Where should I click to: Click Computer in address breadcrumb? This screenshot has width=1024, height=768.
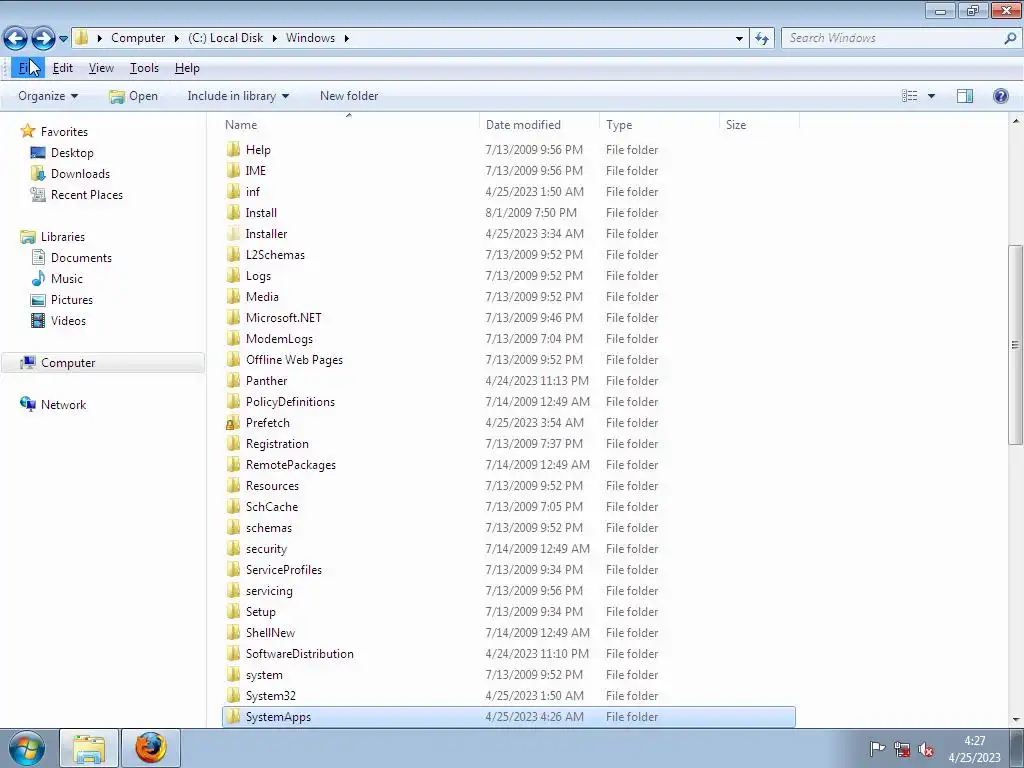pyautogui.click(x=138, y=38)
